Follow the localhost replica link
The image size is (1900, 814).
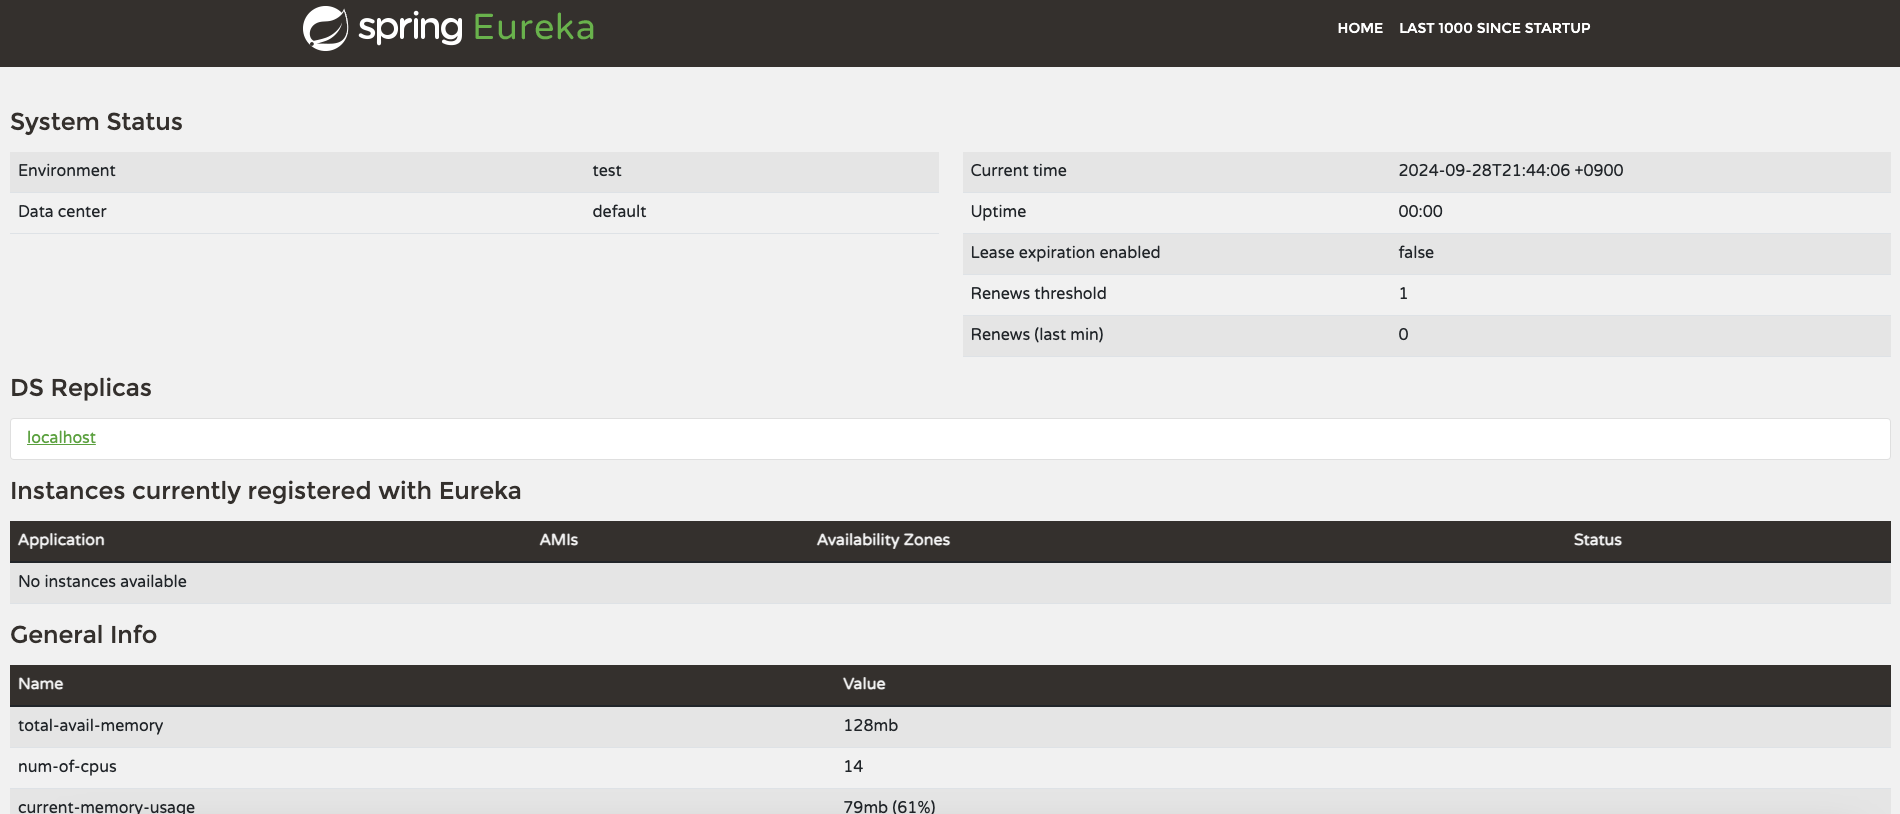(x=61, y=438)
